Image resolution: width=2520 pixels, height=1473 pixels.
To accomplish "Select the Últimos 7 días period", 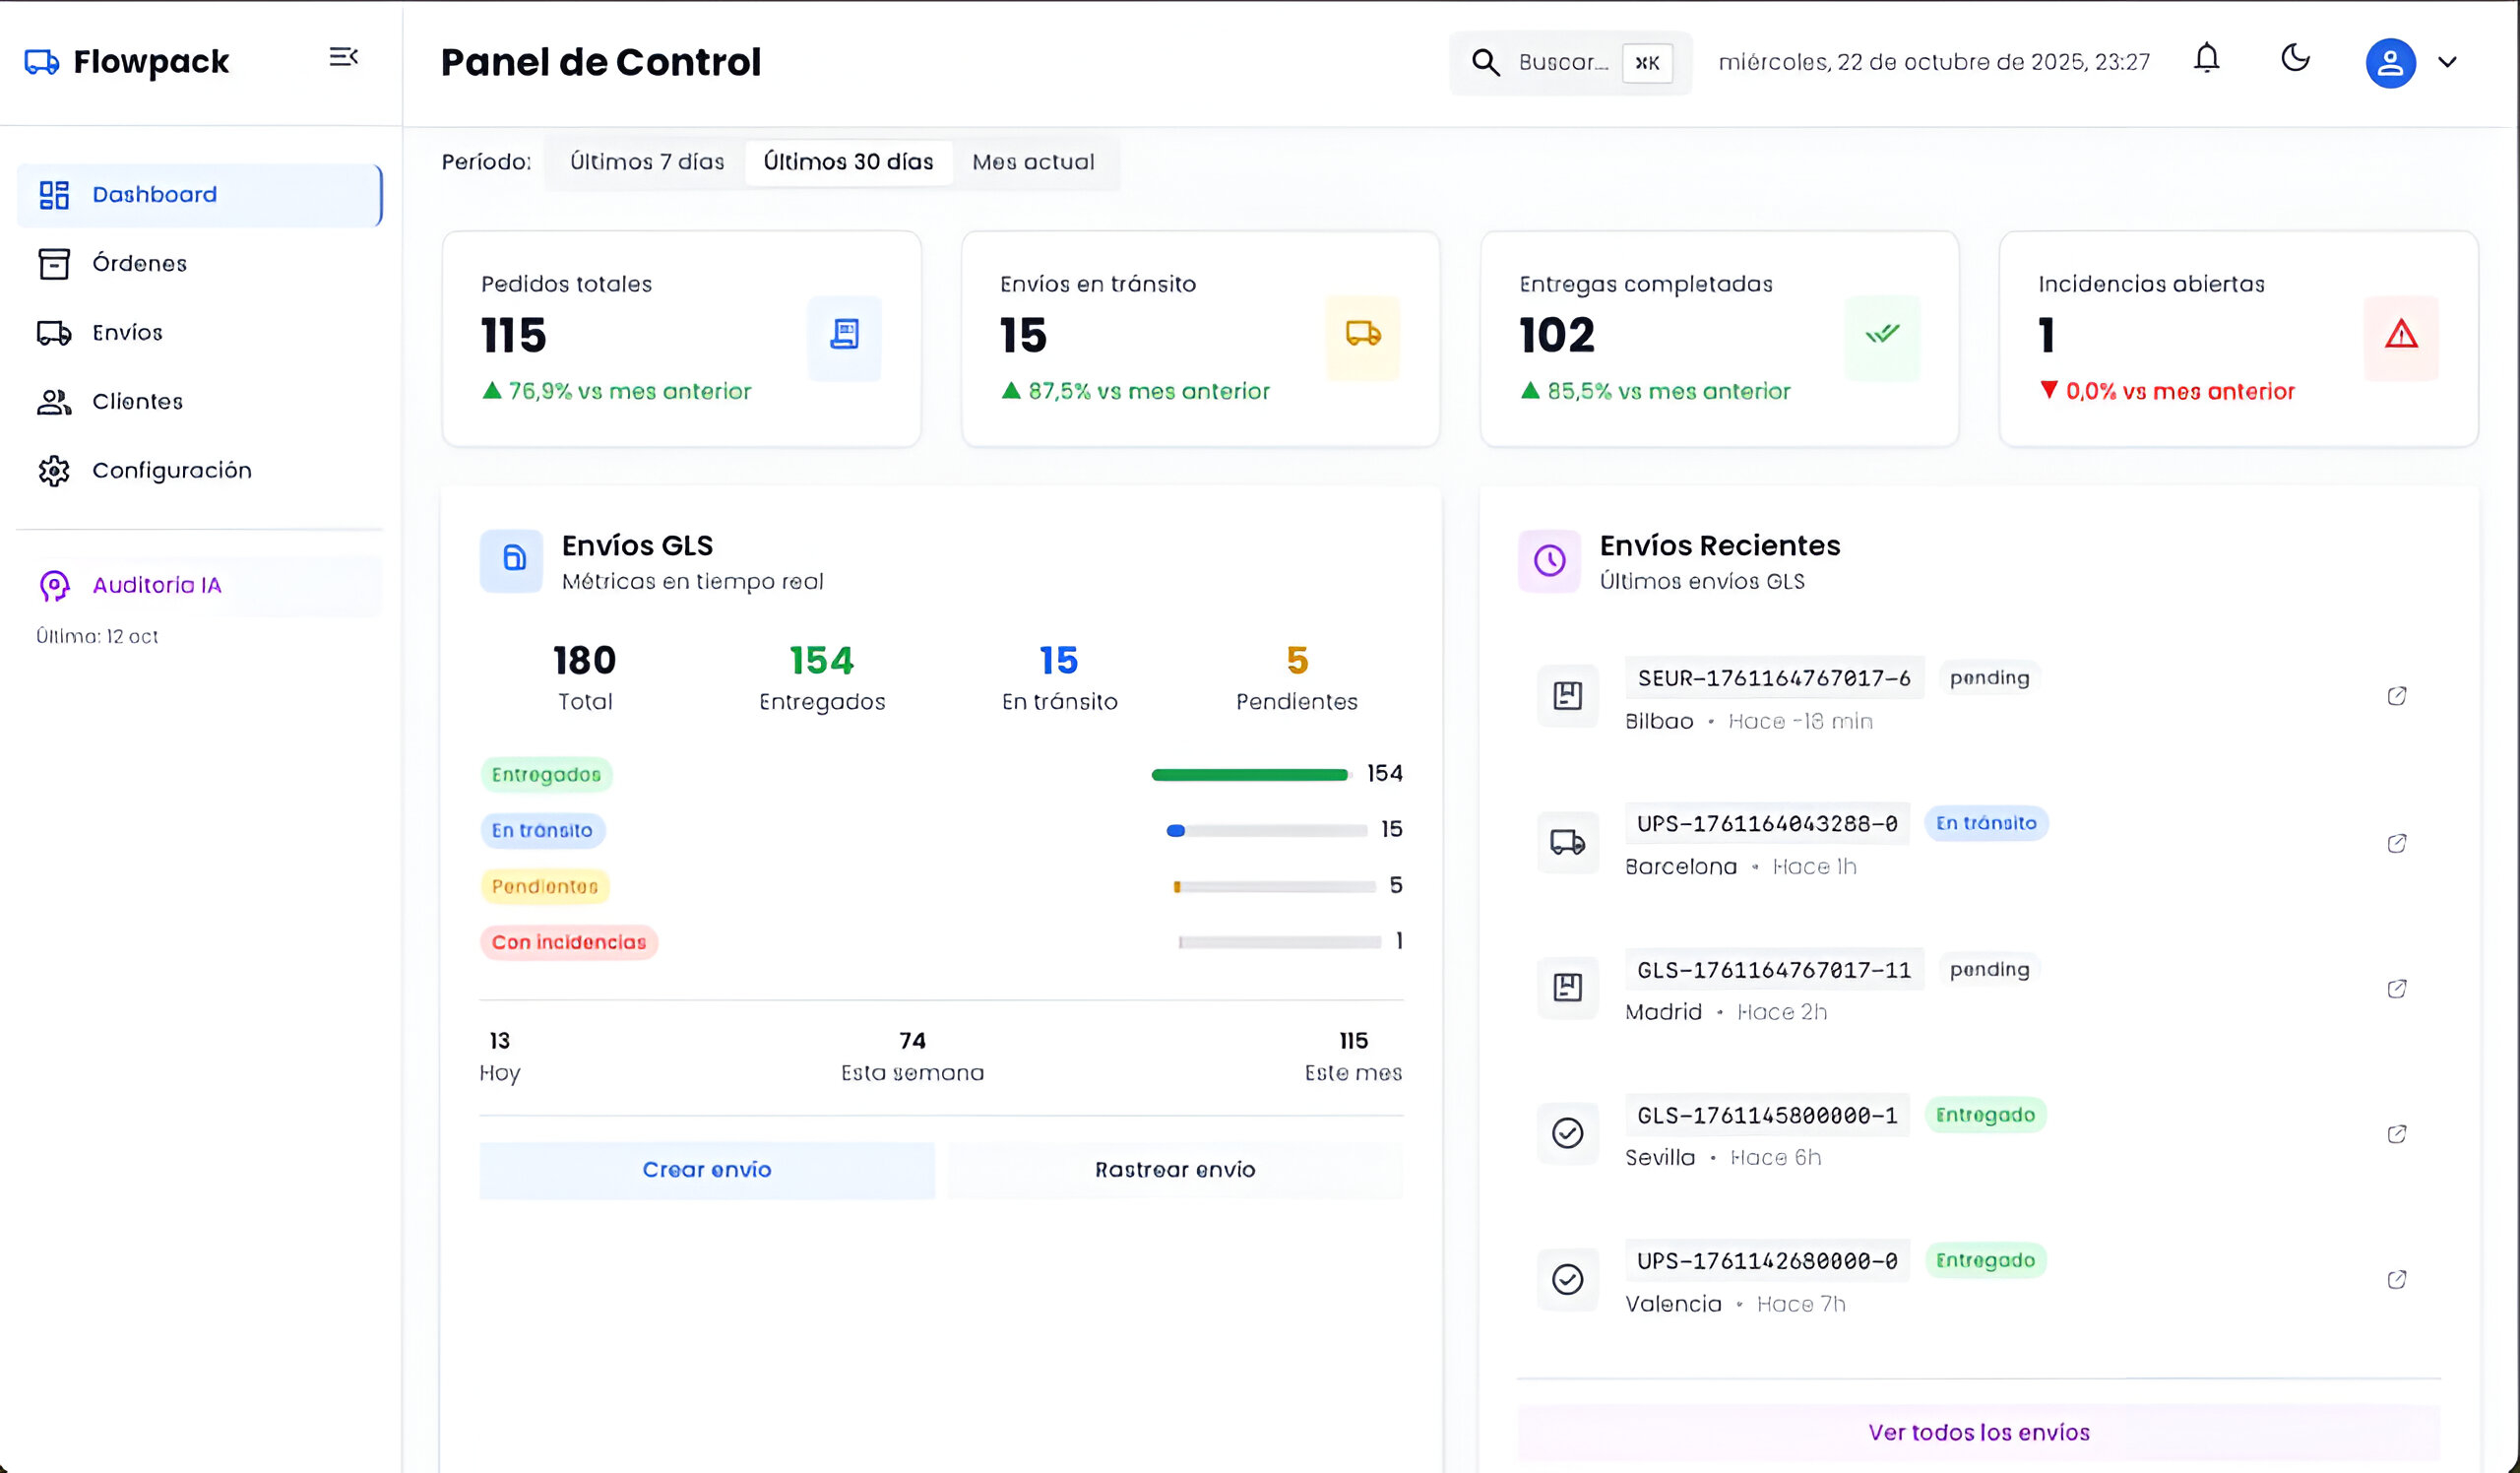I will pyautogui.click(x=647, y=162).
